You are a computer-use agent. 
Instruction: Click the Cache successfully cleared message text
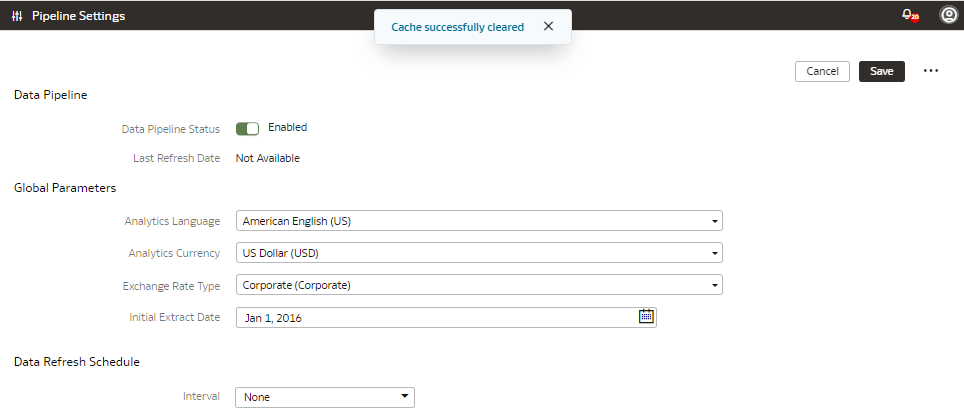[456, 27]
